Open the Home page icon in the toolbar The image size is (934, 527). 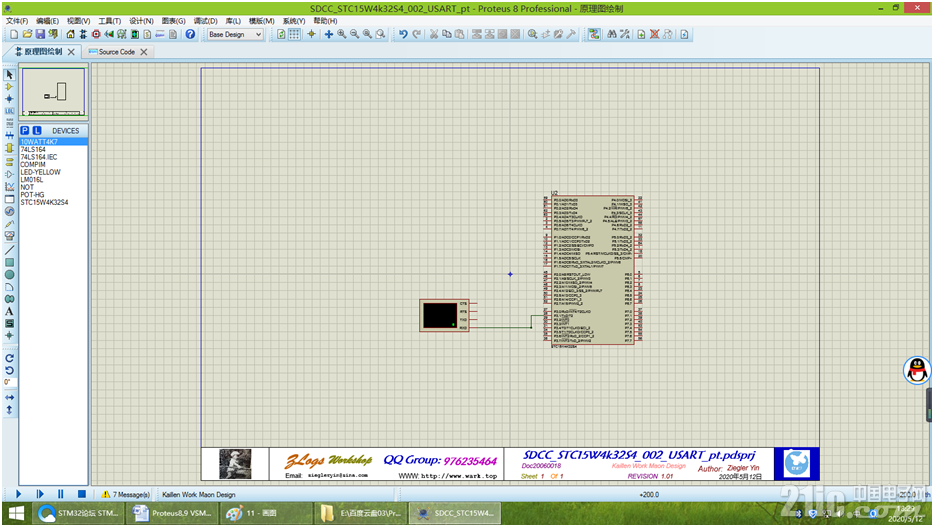70,35
